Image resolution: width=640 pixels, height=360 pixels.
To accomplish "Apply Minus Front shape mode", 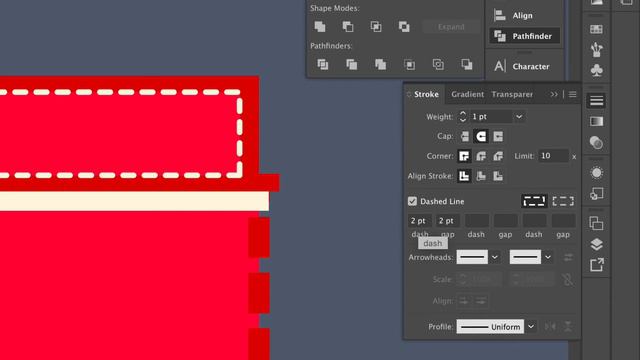I will coord(348,27).
